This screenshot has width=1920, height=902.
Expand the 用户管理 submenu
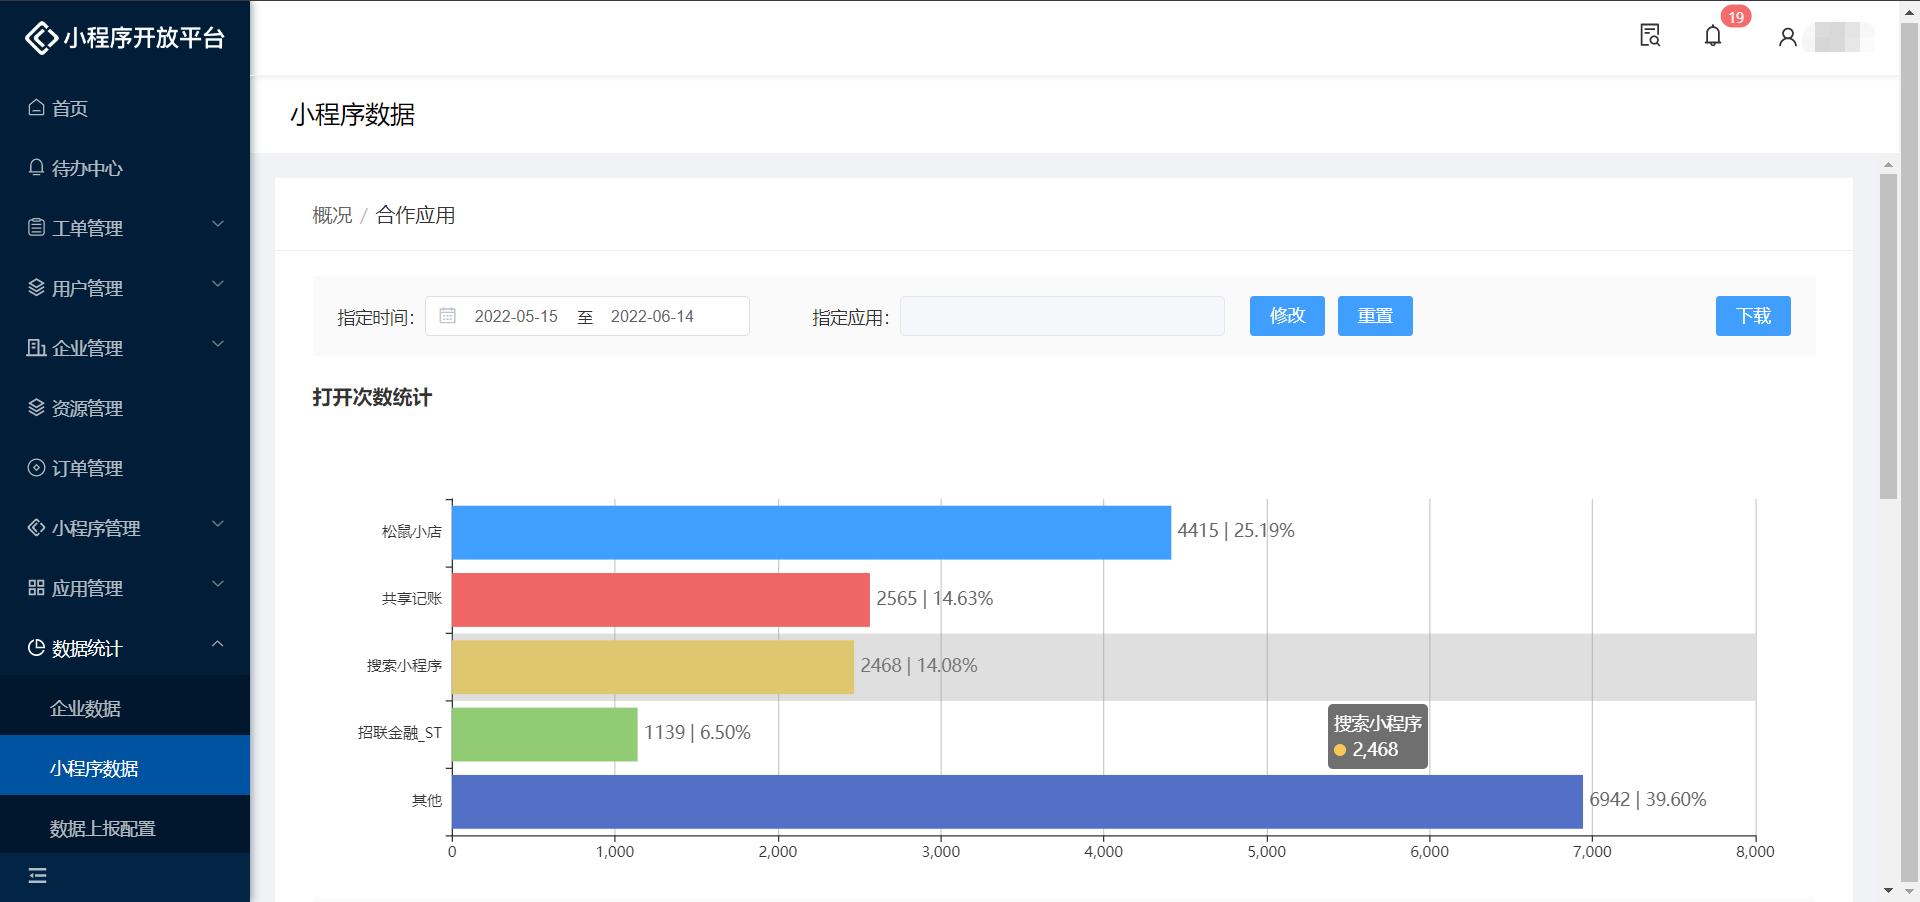[x=125, y=288]
